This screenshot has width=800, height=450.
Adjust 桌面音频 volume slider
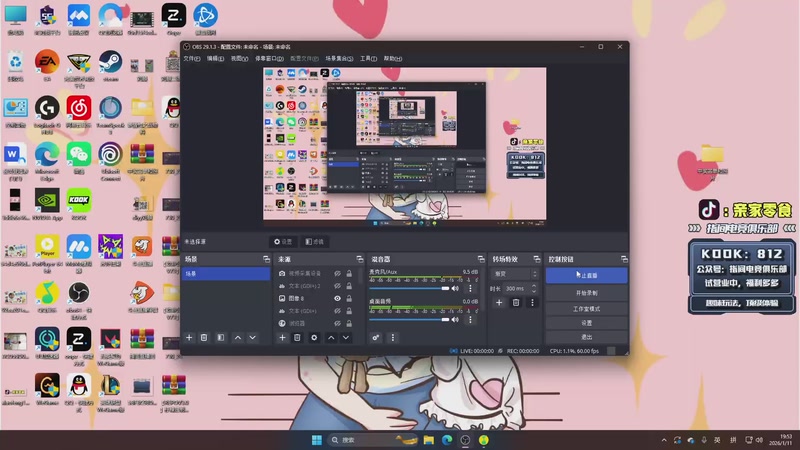click(409, 320)
